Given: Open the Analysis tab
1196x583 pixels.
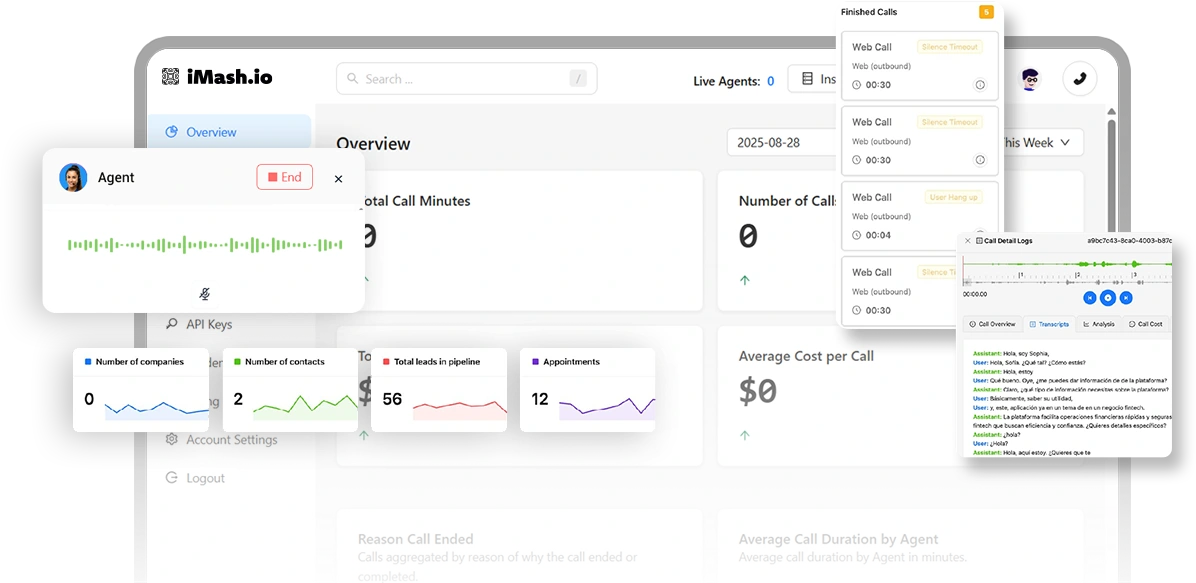Looking at the screenshot, I should [1098, 324].
